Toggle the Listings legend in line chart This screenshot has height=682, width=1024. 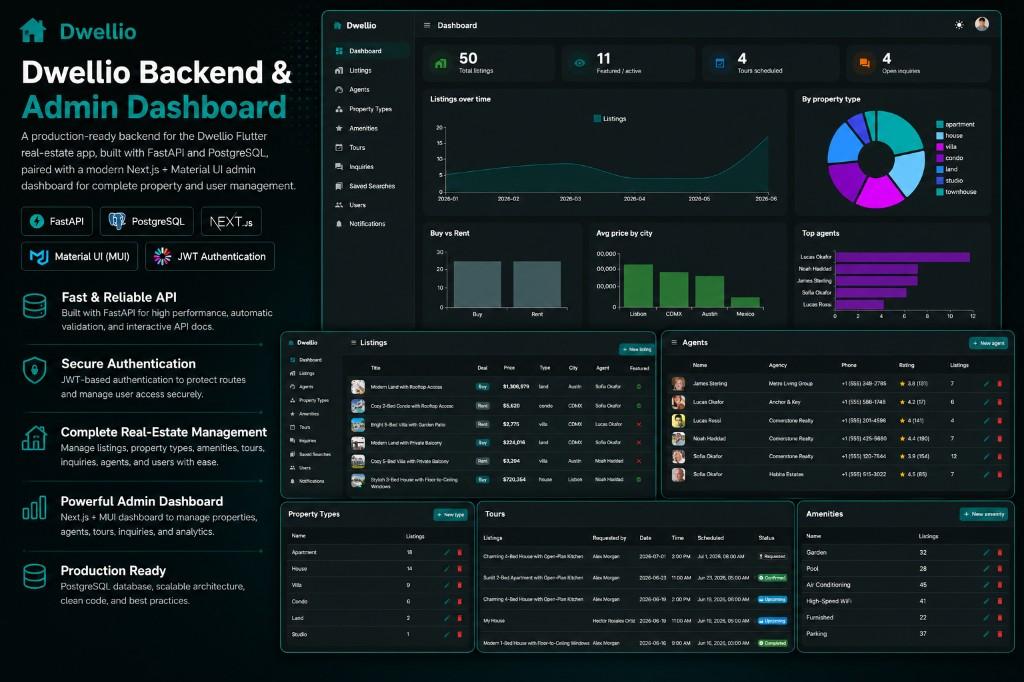pyautogui.click(x=610, y=119)
